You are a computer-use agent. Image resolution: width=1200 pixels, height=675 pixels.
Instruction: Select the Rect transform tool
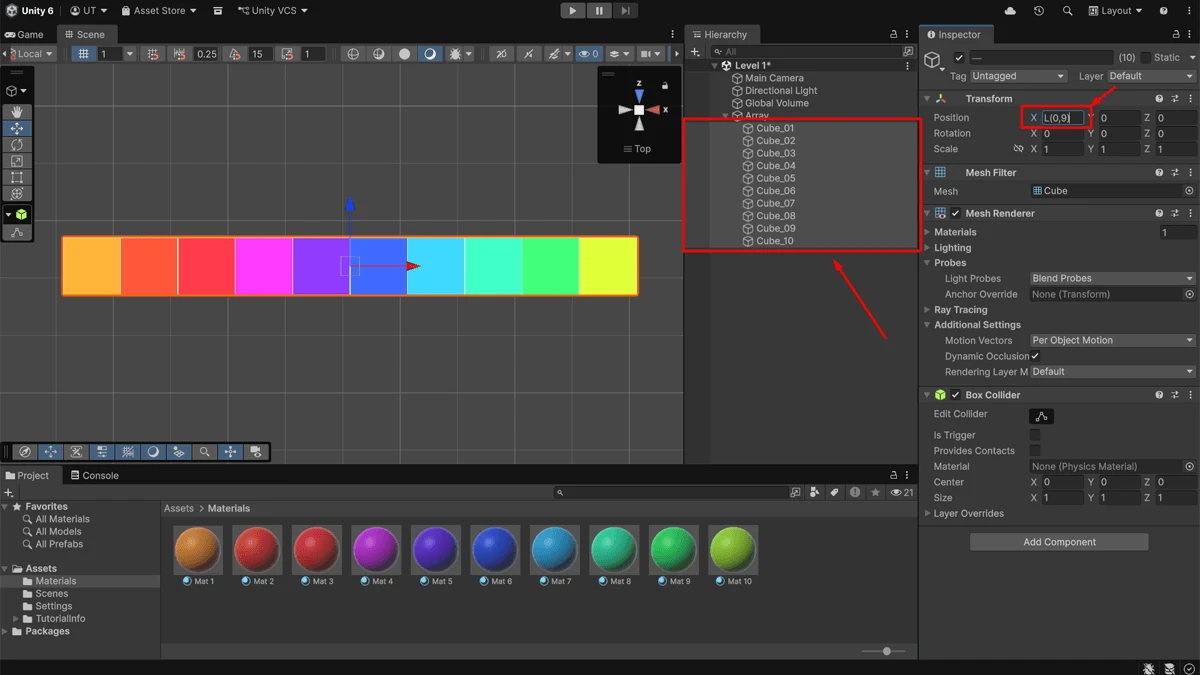coord(17,177)
